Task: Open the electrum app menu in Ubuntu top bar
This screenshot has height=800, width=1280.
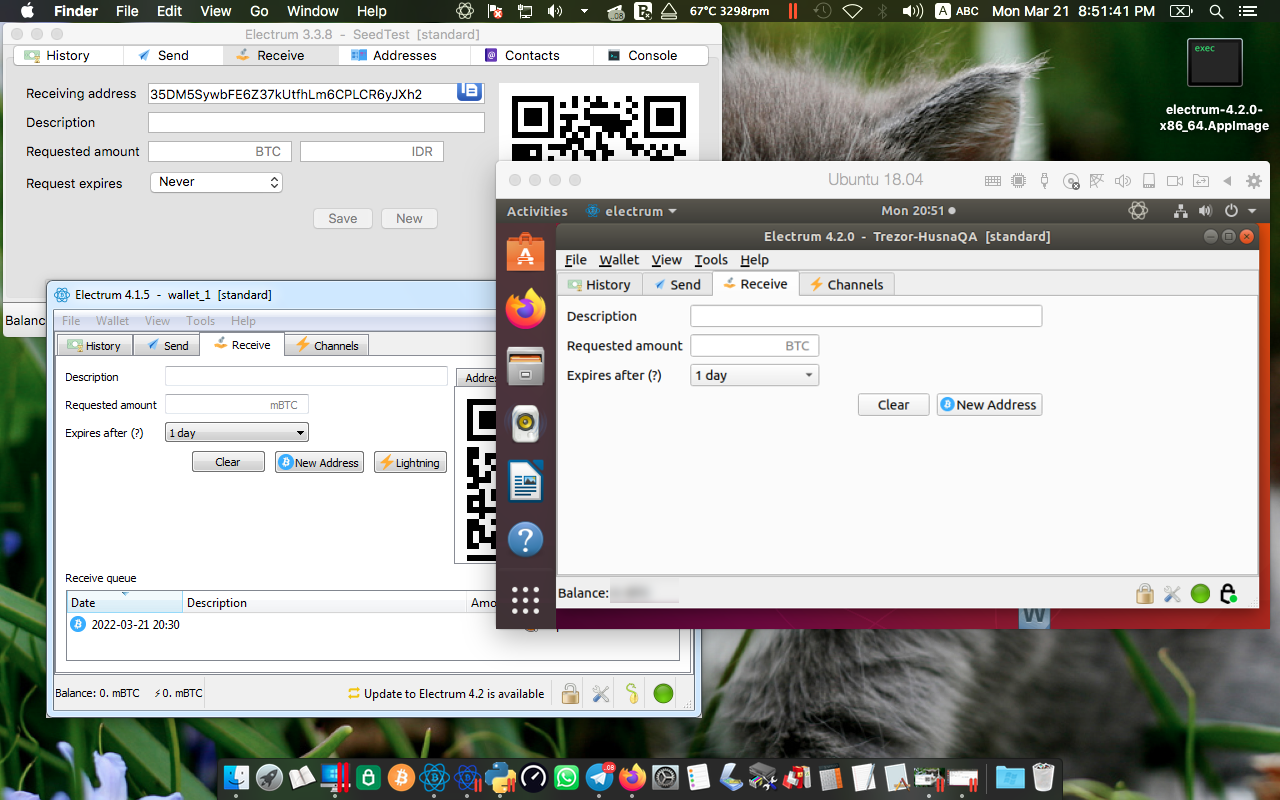Action: (x=632, y=211)
